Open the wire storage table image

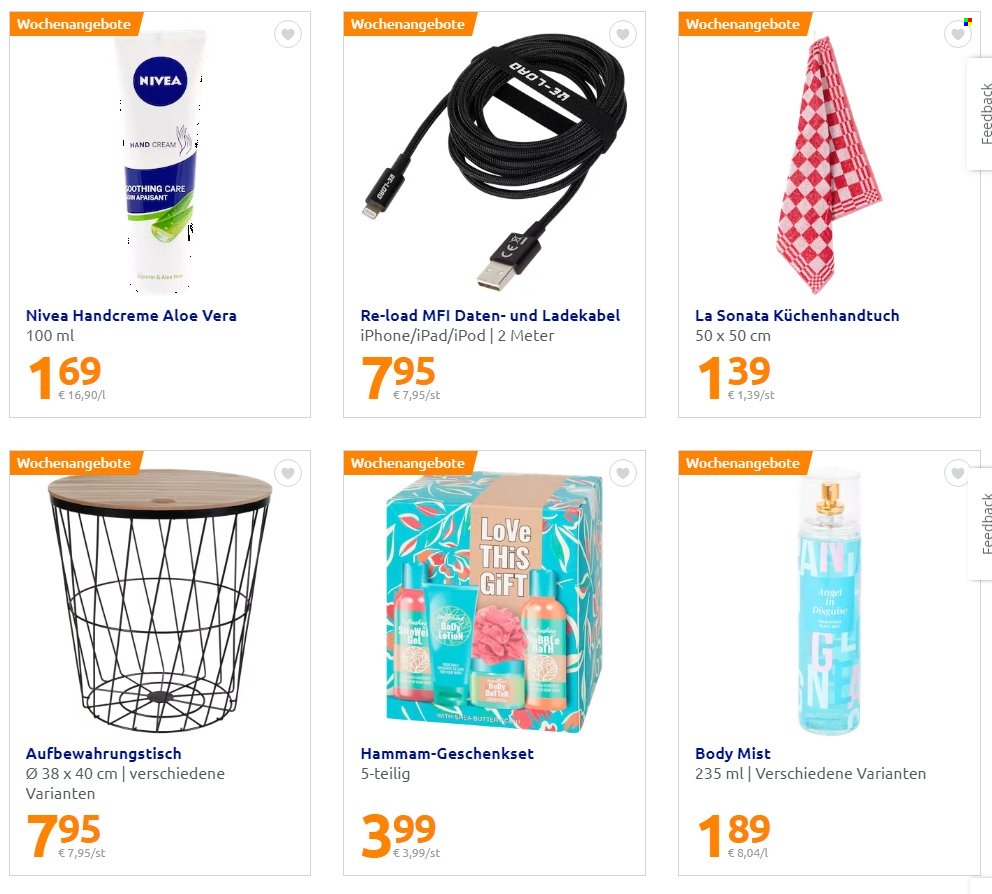pos(159,601)
